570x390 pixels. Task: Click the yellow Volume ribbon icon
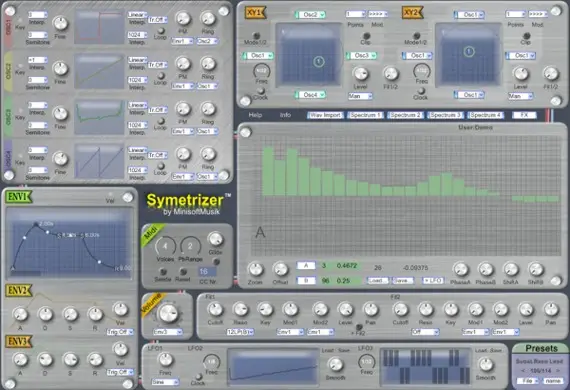[x=152, y=305]
